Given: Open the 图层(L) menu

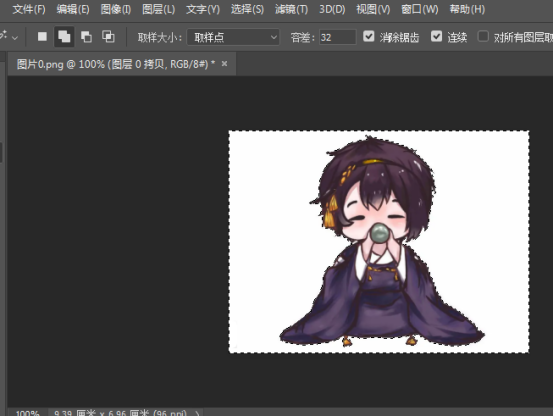Looking at the screenshot, I should coord(158,9).
